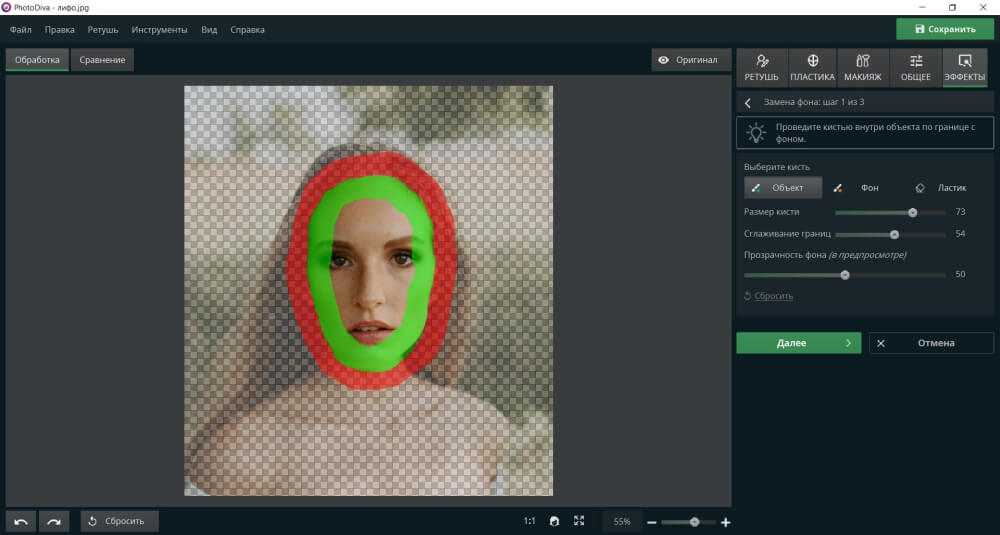Go back using the arrow beside Замена фона
This screenshot has height=535, width=1000.
748,103
